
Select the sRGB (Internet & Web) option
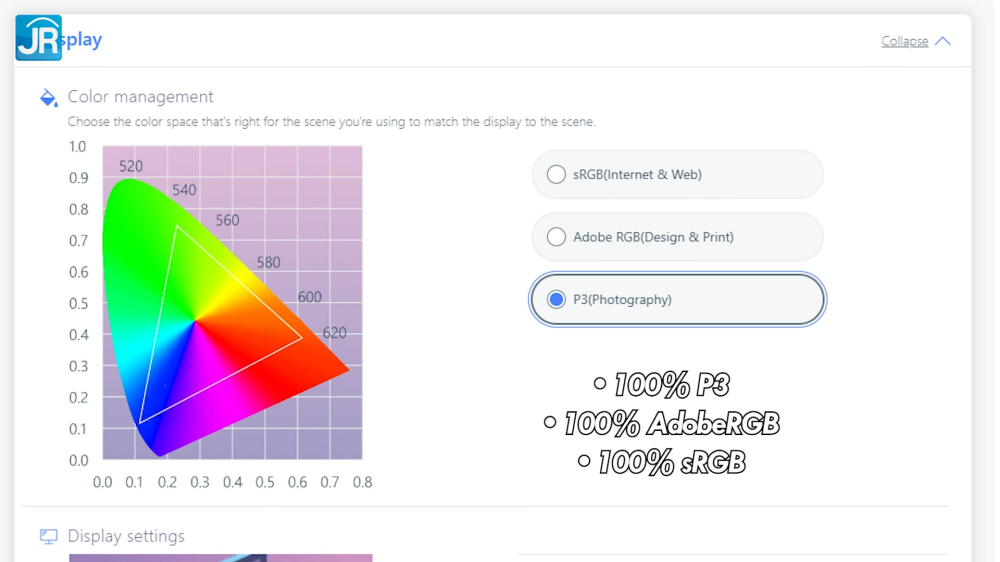click(x=557, y=175)
